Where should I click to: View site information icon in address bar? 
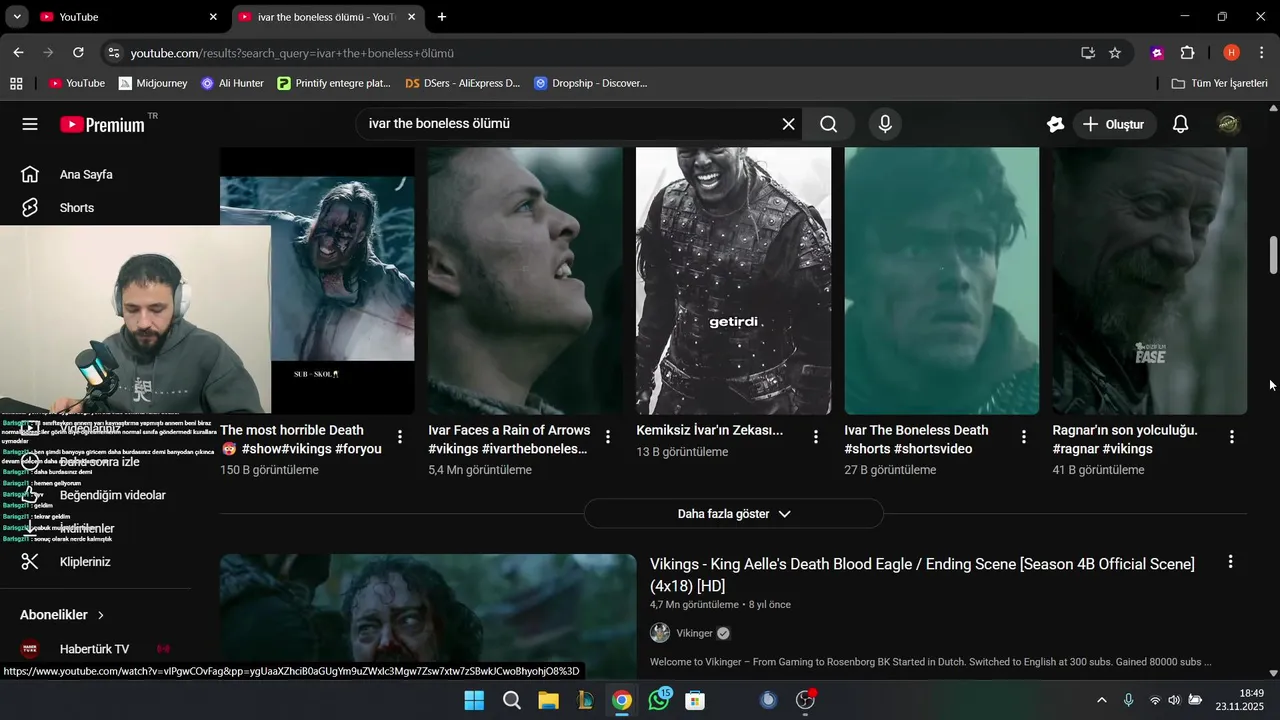pyautogui.click(x=114, y=53)
